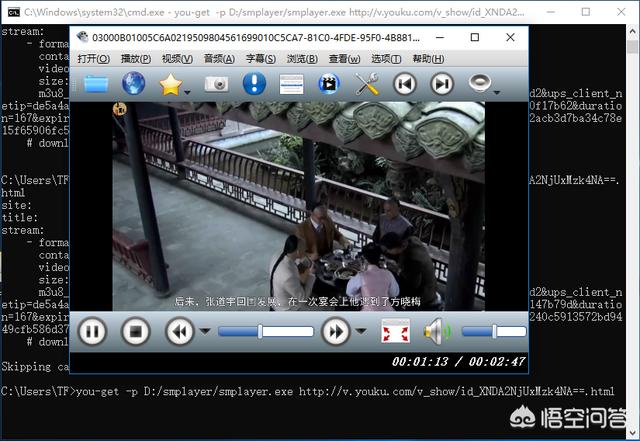Click the cmd.exe window title bar icon
Screen dimensions: 640x441
(x=14, y=12)
